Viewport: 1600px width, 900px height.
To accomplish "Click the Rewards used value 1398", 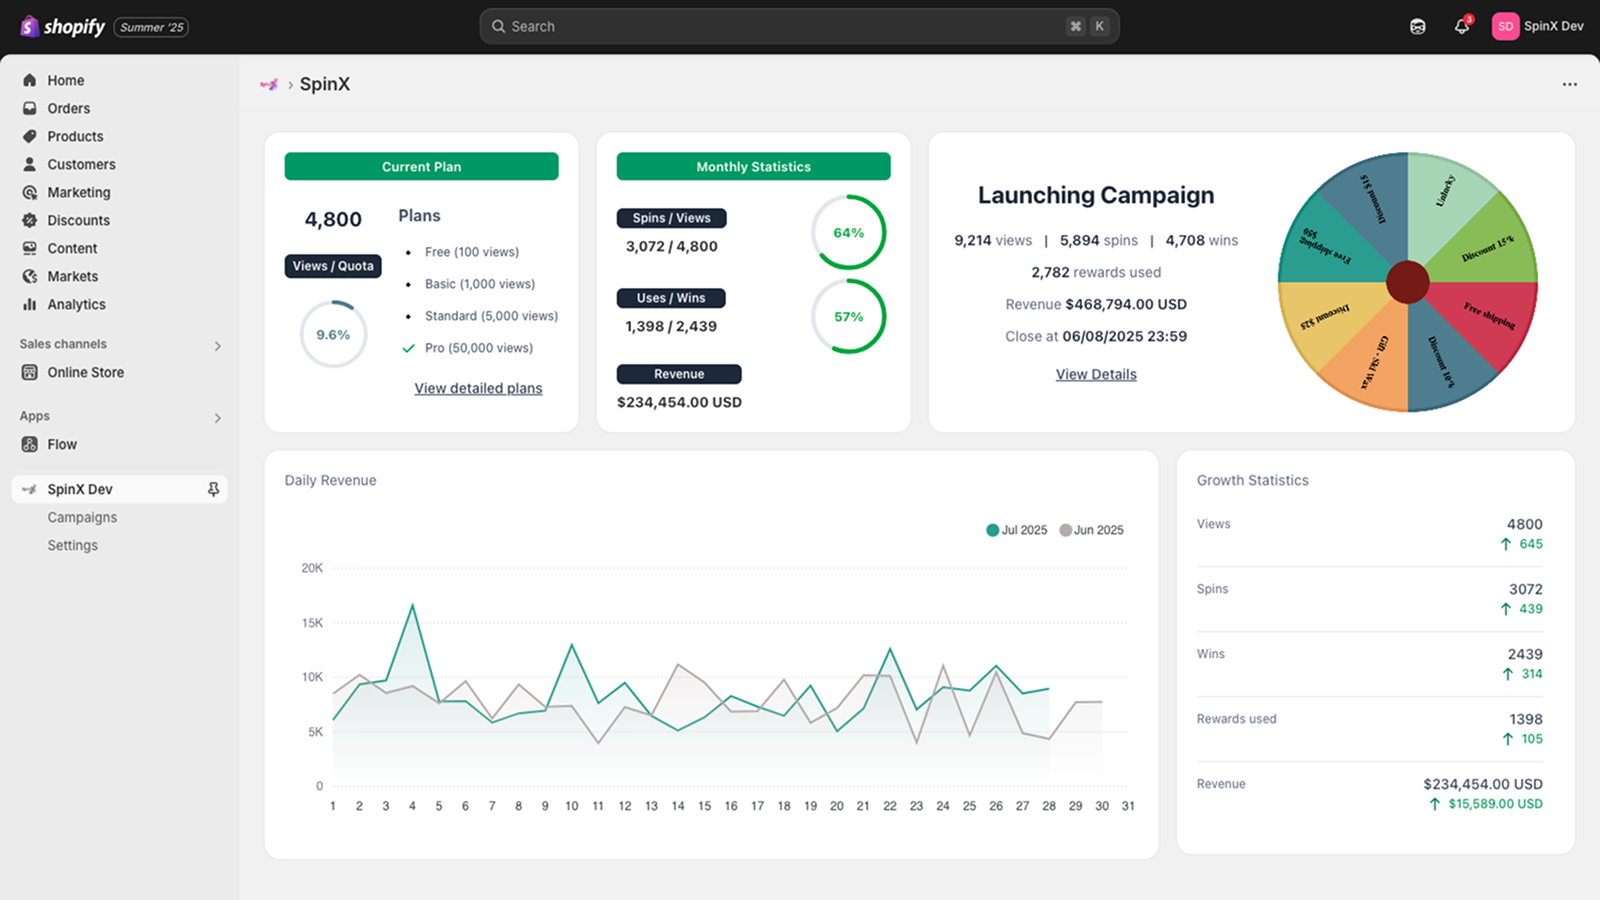I will click(1526, 719).
